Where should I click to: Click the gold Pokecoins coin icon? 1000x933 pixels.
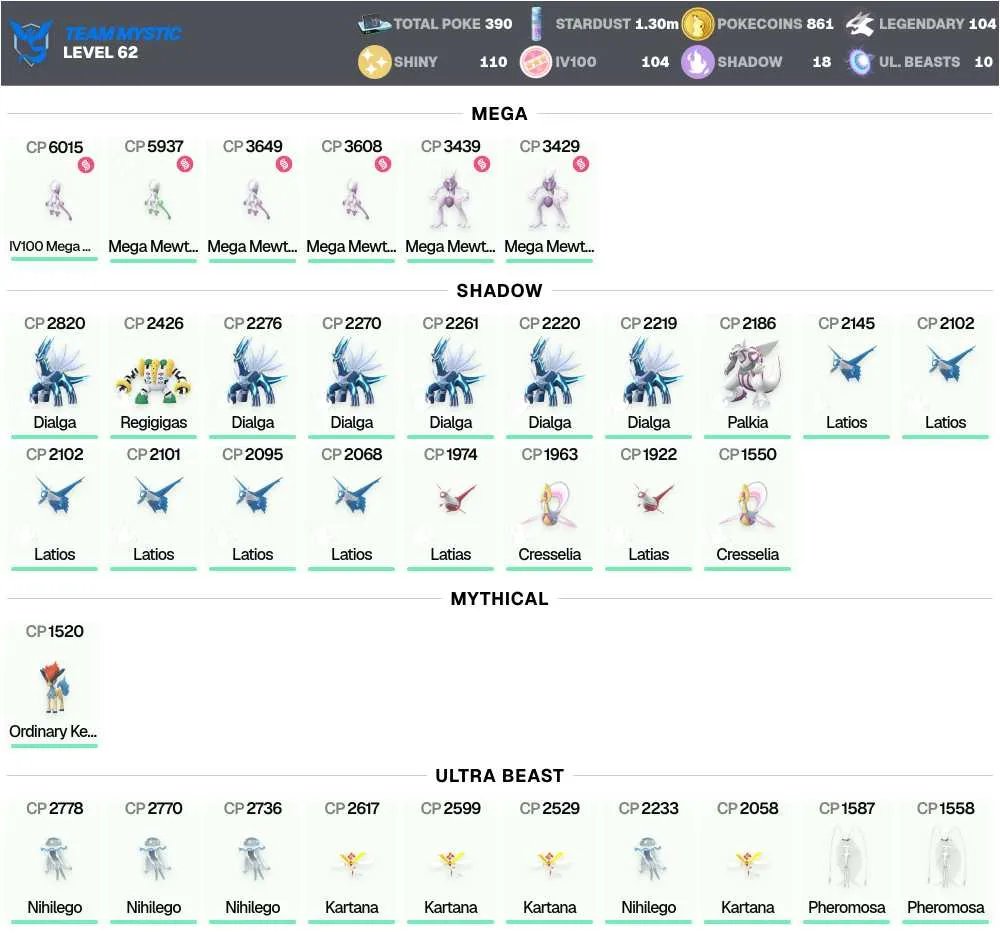[697, 24]
